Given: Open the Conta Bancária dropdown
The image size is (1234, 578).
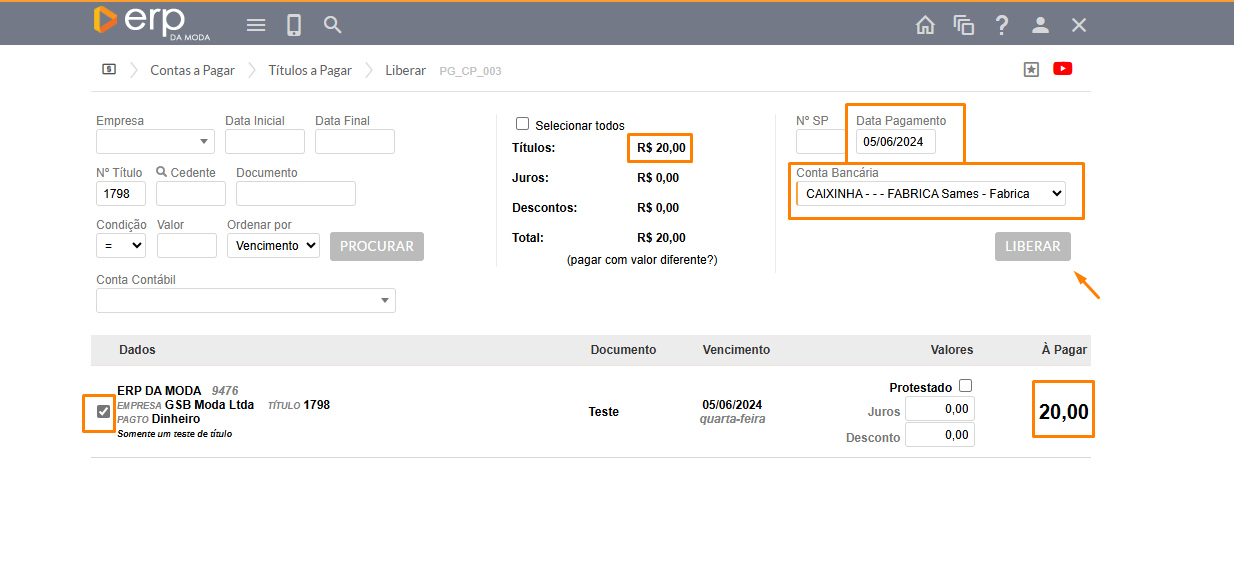Looking at the screenshot, I should coord(930,194).
